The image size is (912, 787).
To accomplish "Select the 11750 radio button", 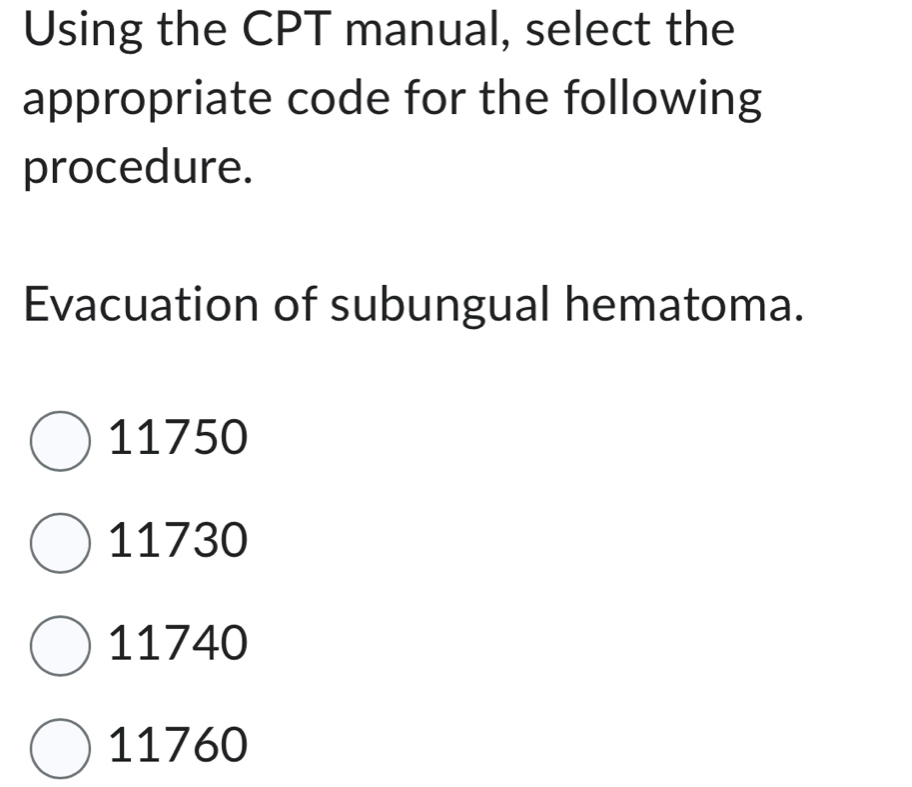I will click(x=60, y=440).
